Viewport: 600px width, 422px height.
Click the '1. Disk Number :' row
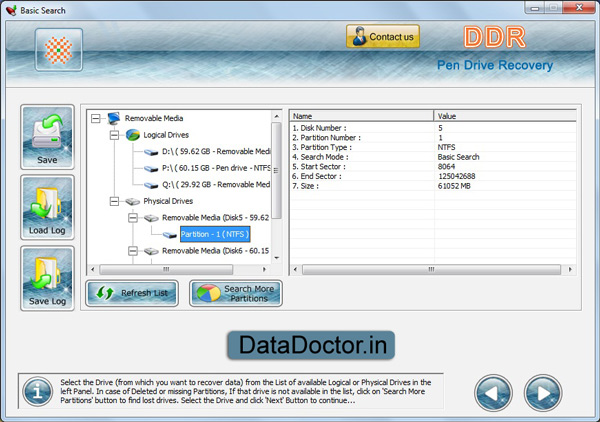433,128
